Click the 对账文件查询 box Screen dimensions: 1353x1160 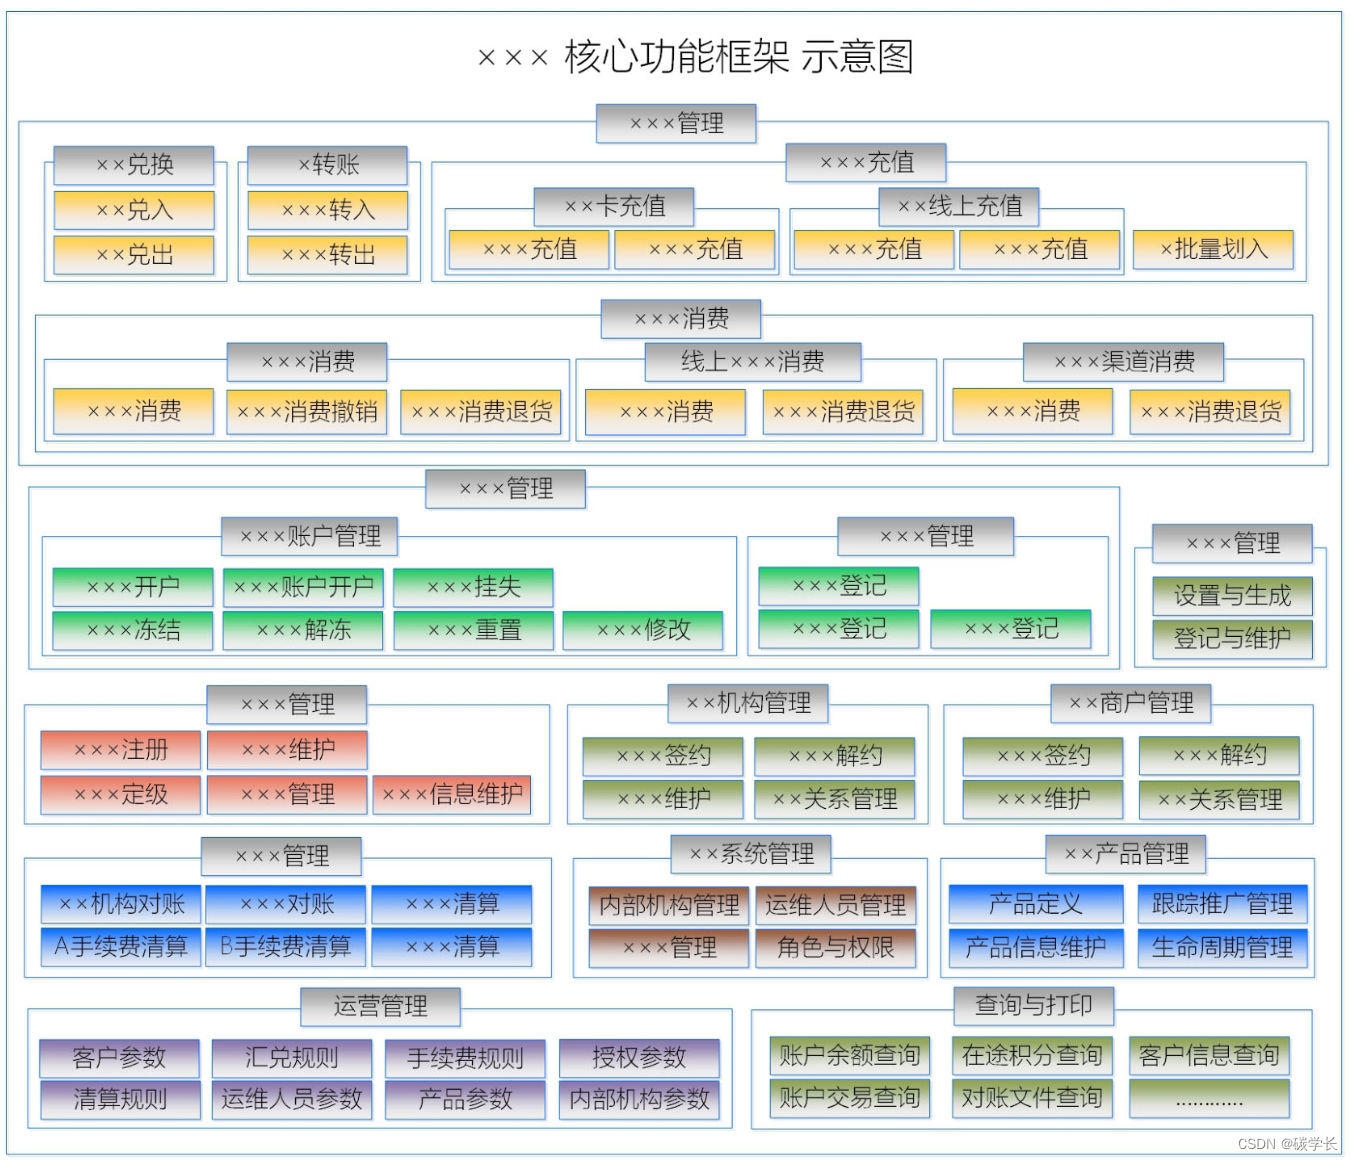click(1031, 1098)
